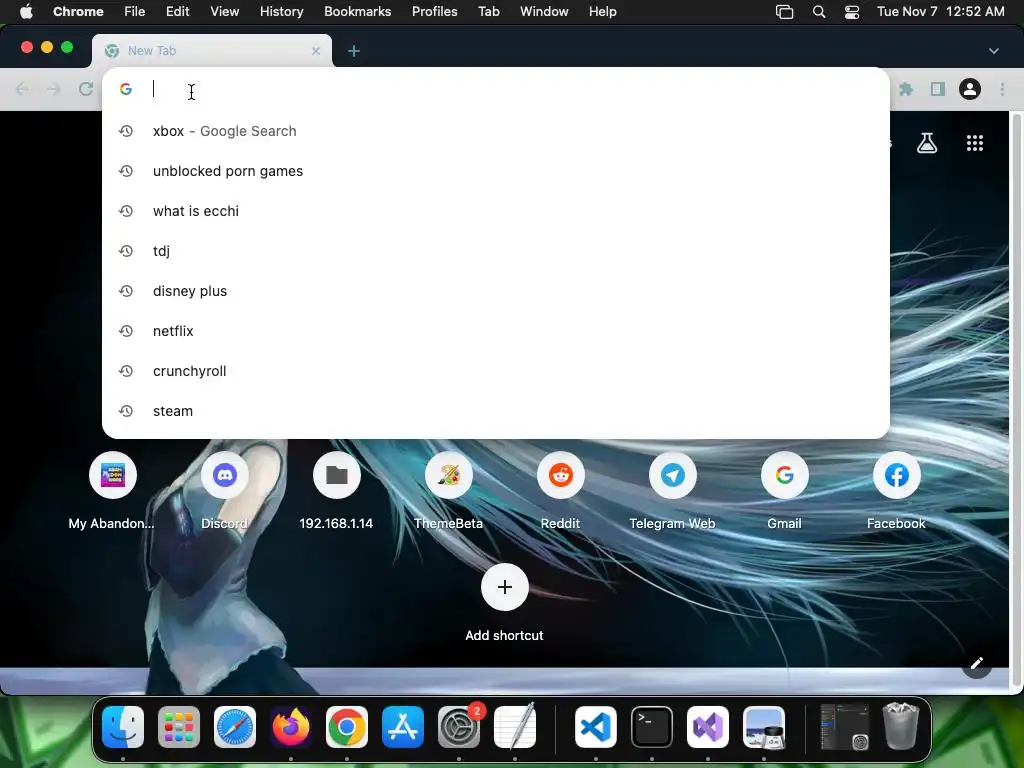Choose the 'tdj' suggestion

[x=496, y=251]
